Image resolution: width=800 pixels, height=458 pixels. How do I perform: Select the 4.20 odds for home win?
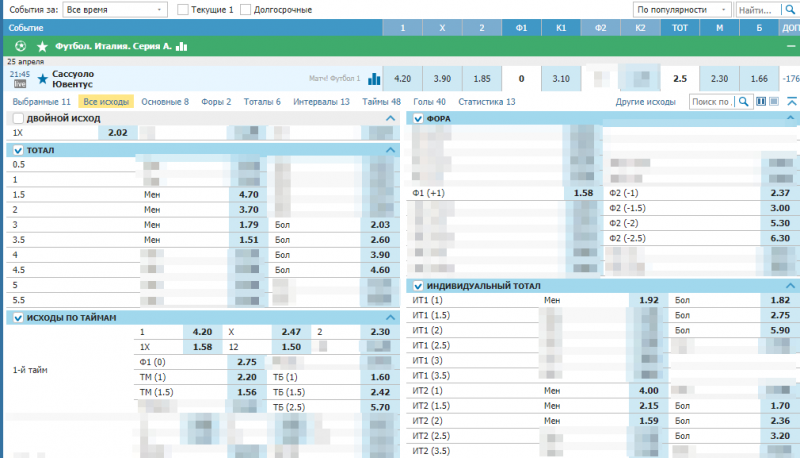click(403, 78)
